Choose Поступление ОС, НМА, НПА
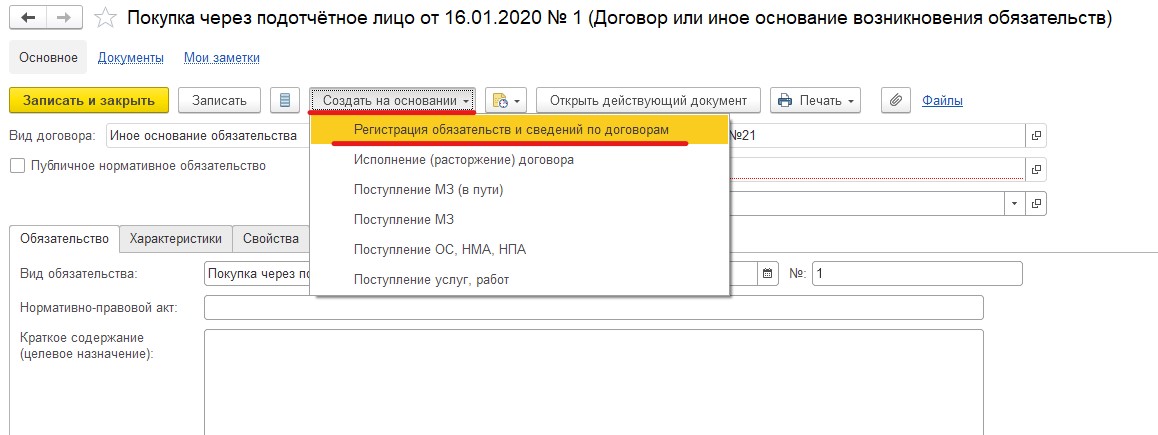1158x435 pixels. [x=520, y=250]
